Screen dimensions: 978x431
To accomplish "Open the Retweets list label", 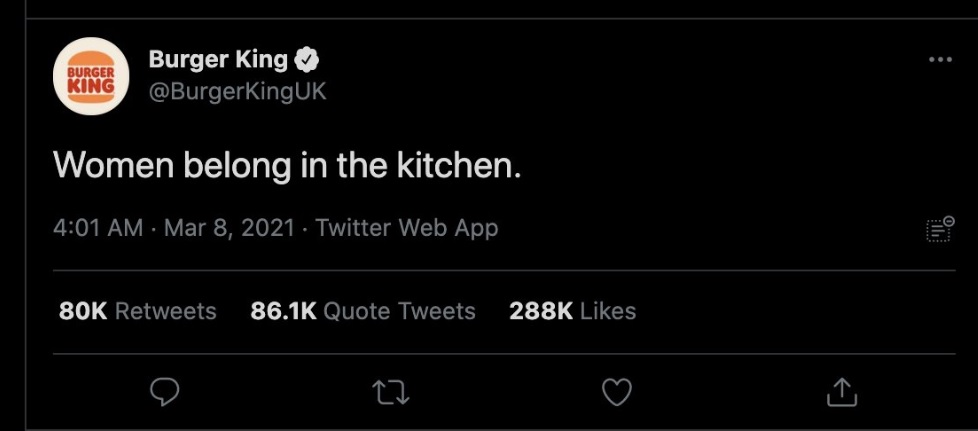I will [166, 311].
